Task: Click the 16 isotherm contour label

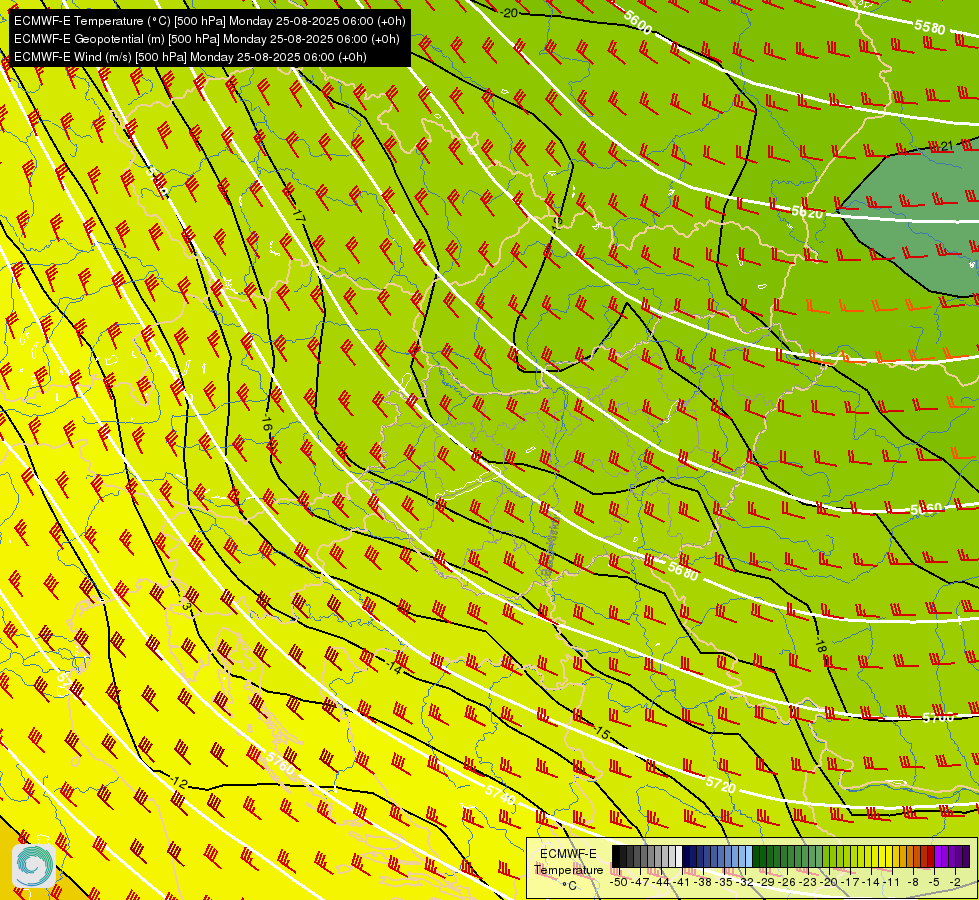Action: [267, 423]
